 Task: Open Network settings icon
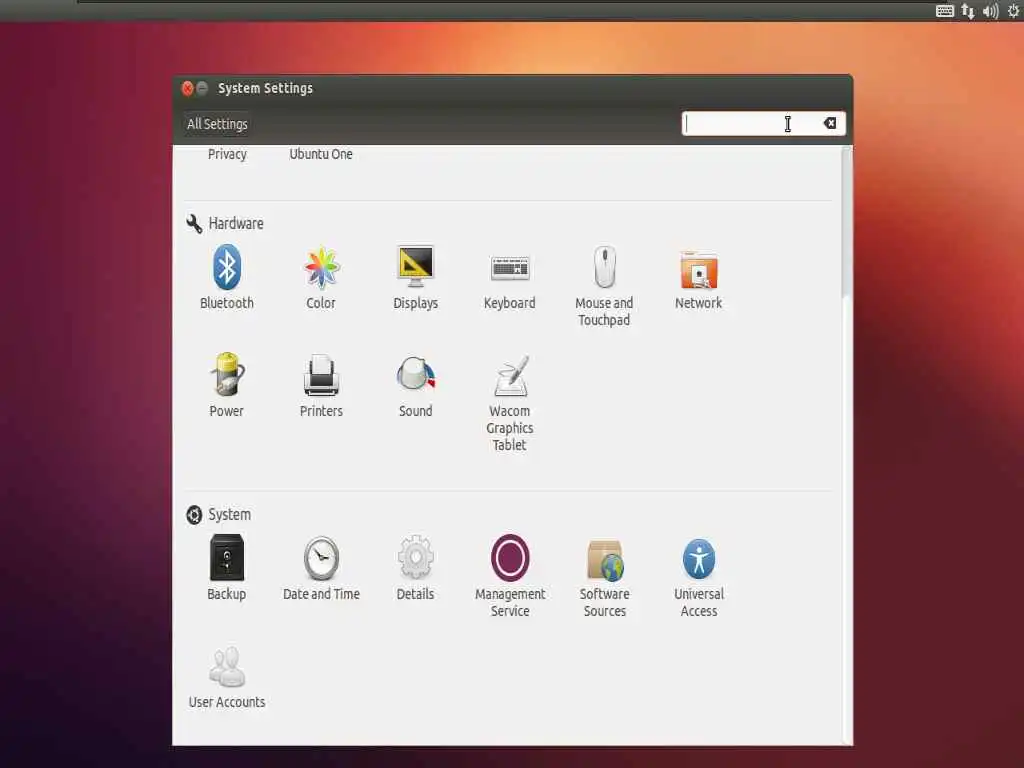(698, 269)
